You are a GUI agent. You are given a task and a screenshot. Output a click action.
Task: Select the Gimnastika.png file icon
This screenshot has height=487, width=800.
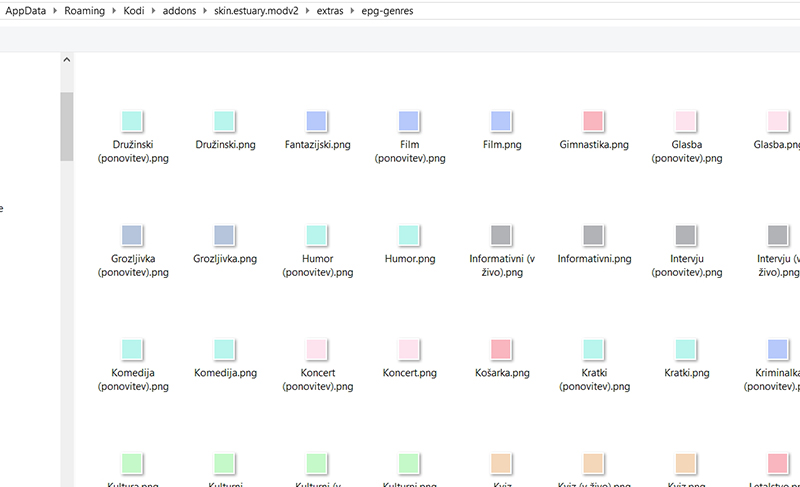pyautogui.click(x=594, y=121)
